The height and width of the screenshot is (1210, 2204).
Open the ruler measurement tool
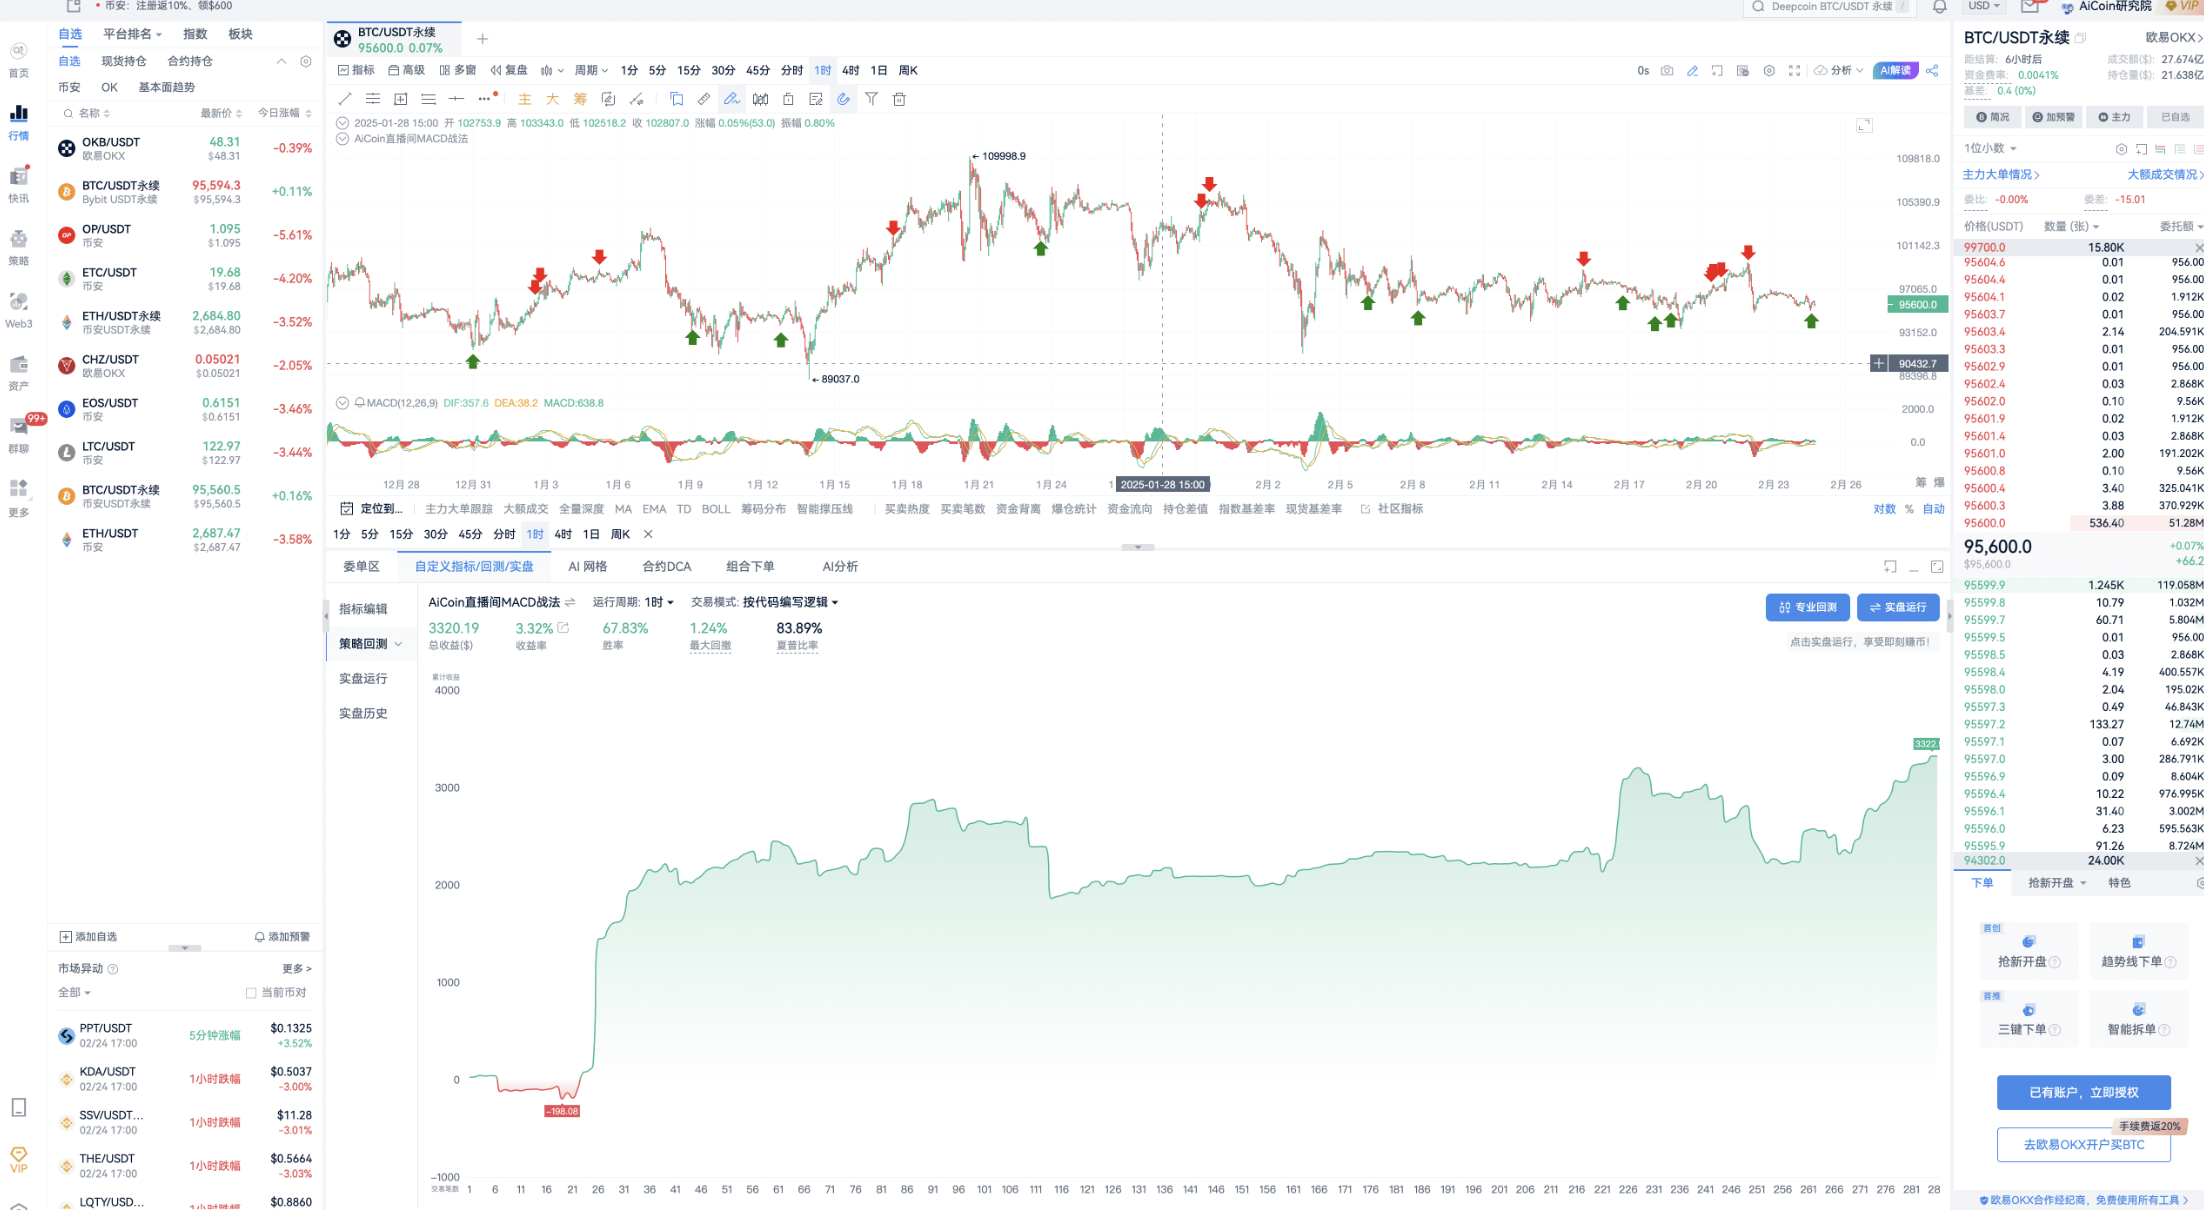click(x=704, y=99)
